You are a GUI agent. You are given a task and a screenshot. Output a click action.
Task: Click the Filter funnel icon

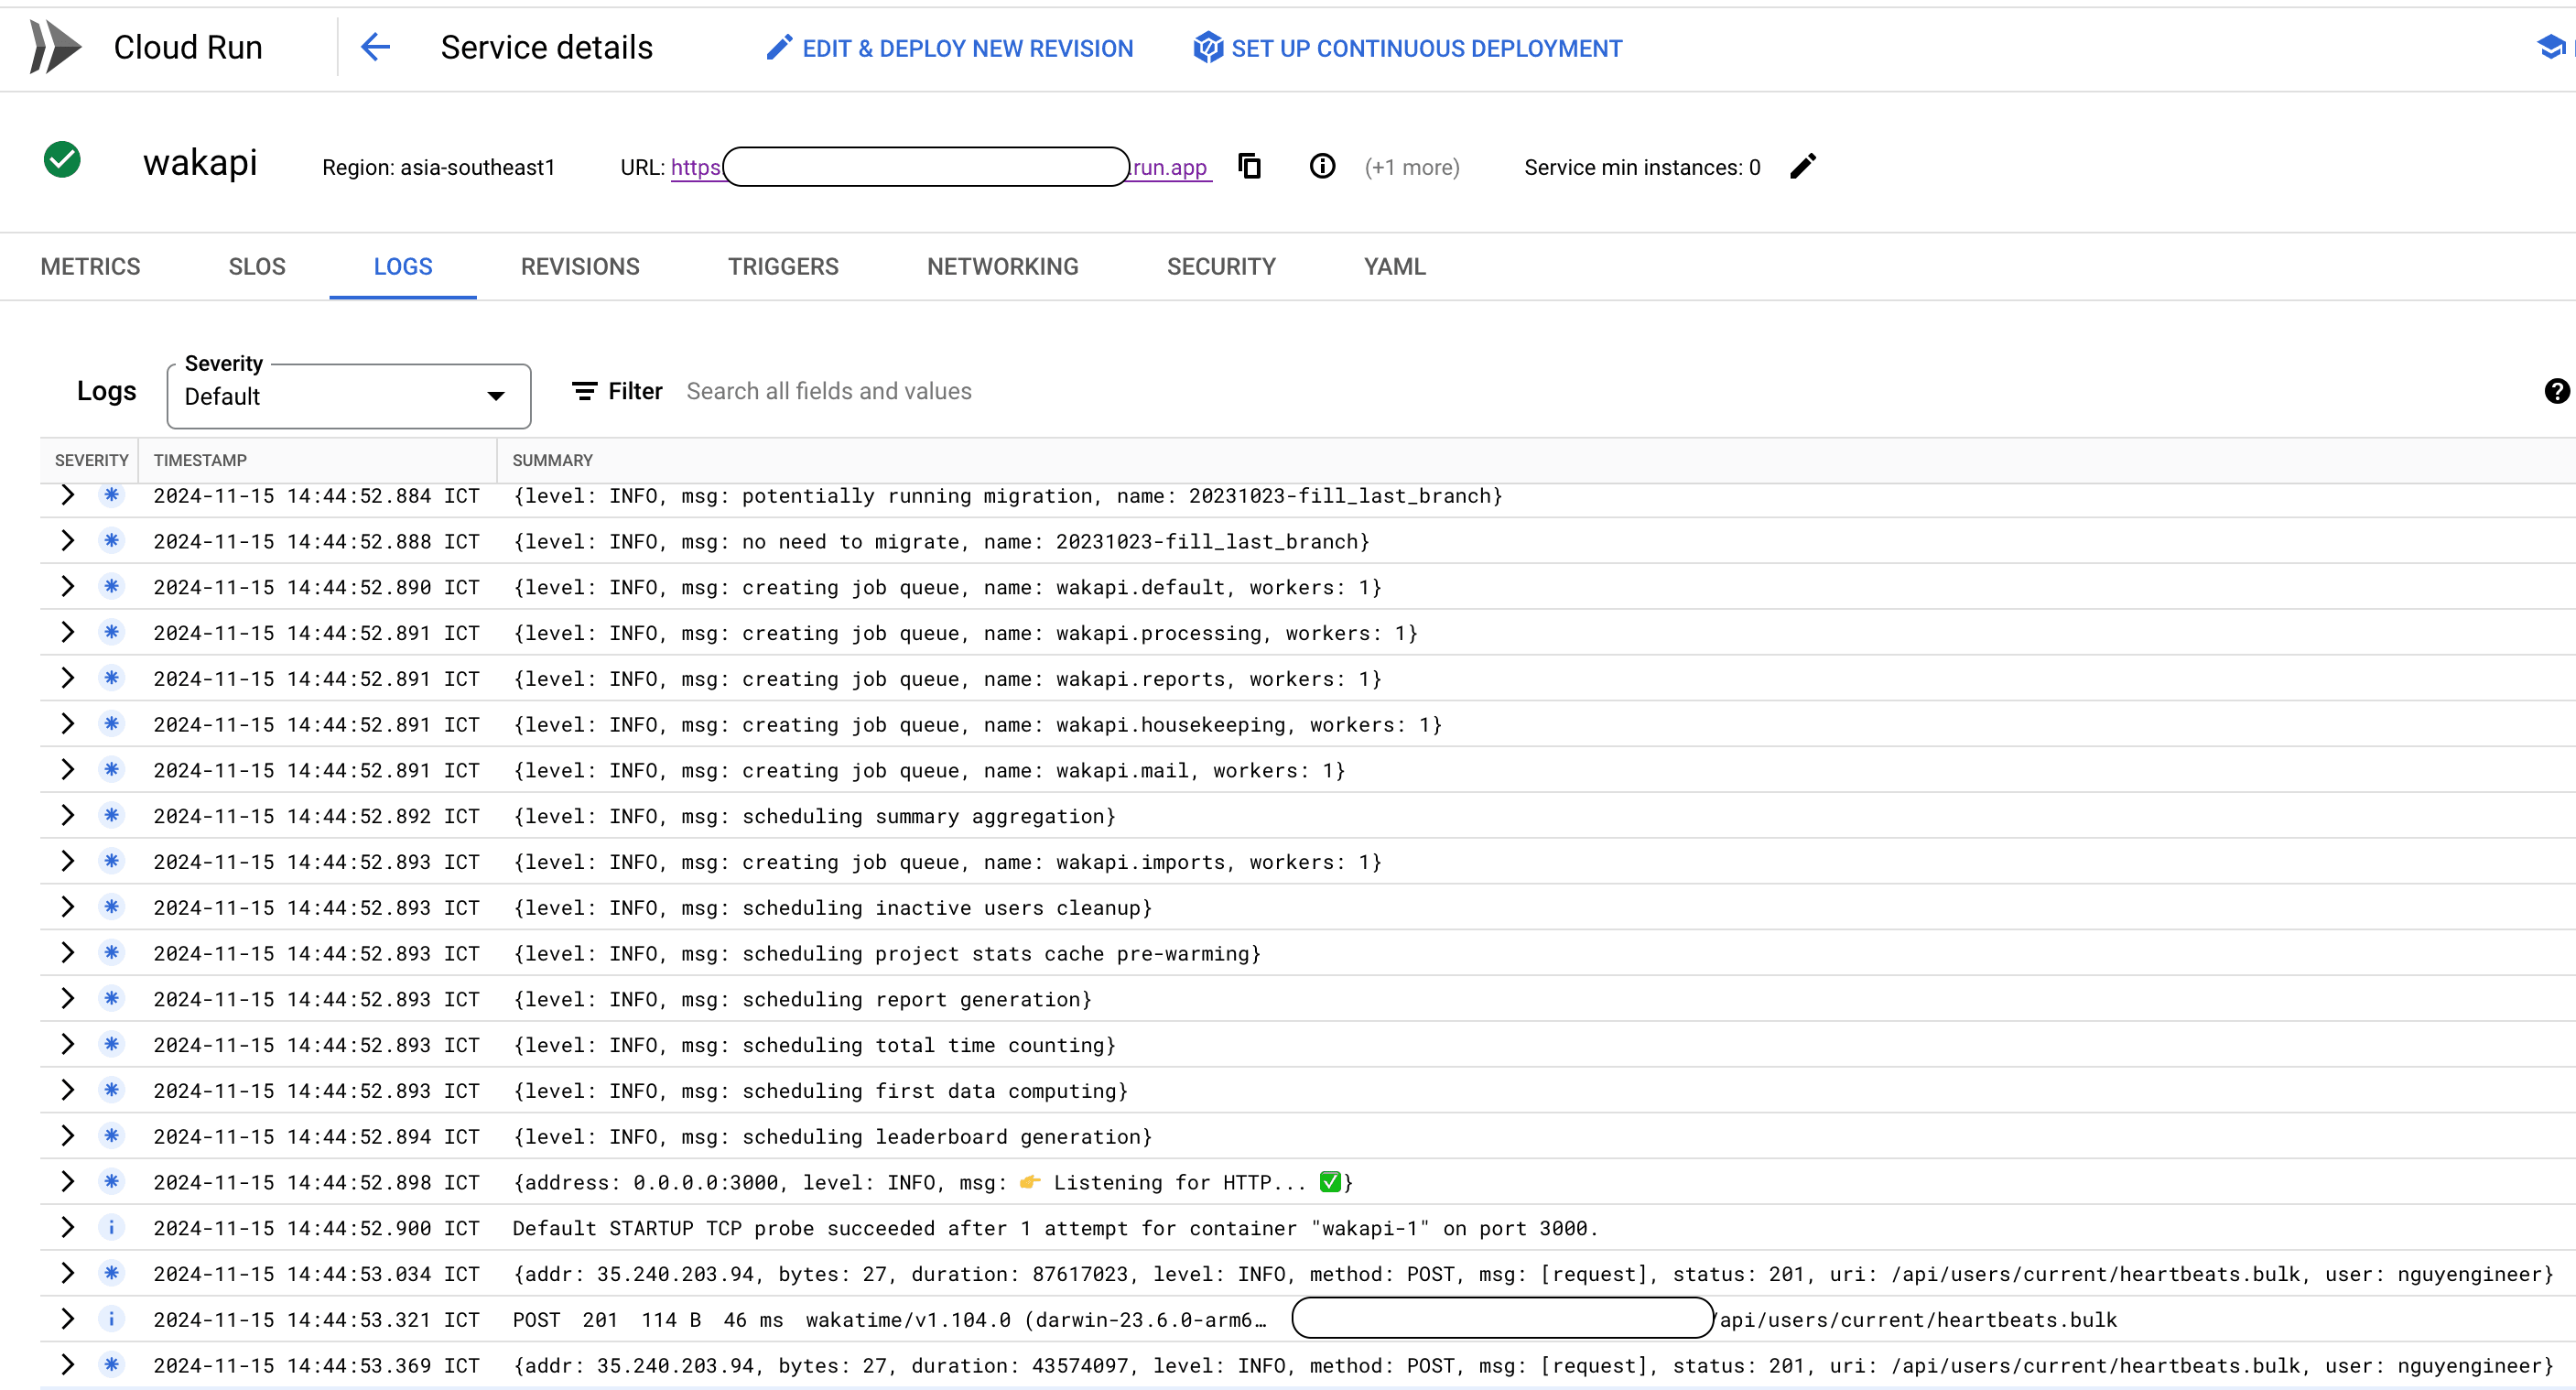click(x=585, y=391)
